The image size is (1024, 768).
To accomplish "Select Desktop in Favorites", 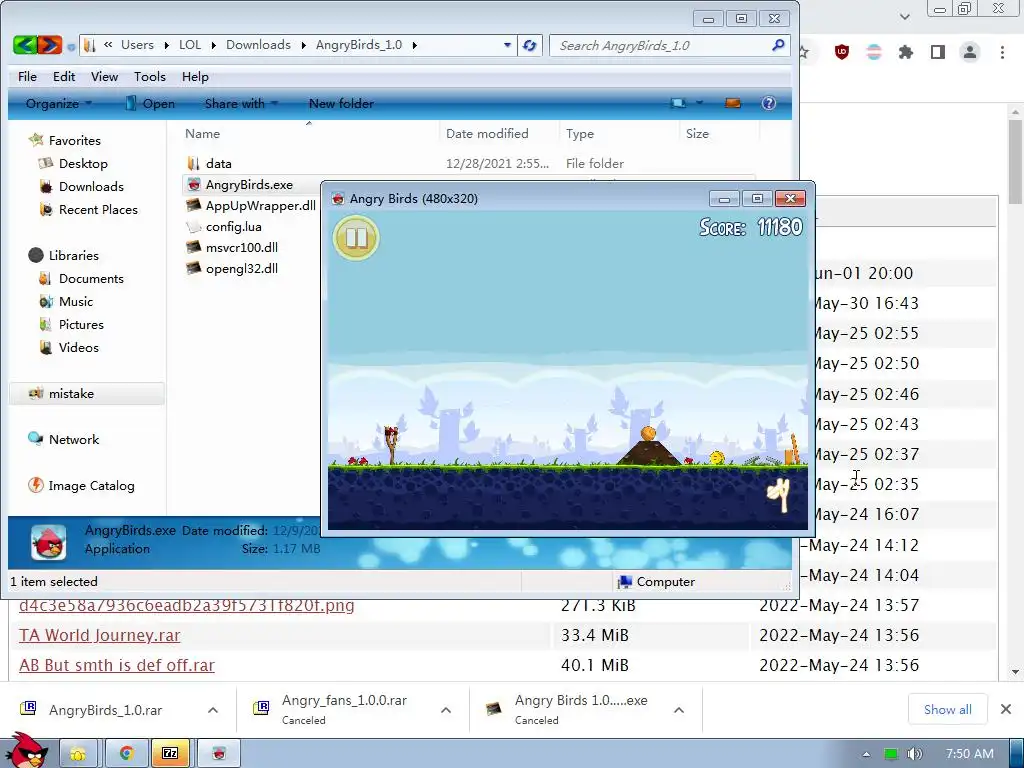I will (83, 163).
